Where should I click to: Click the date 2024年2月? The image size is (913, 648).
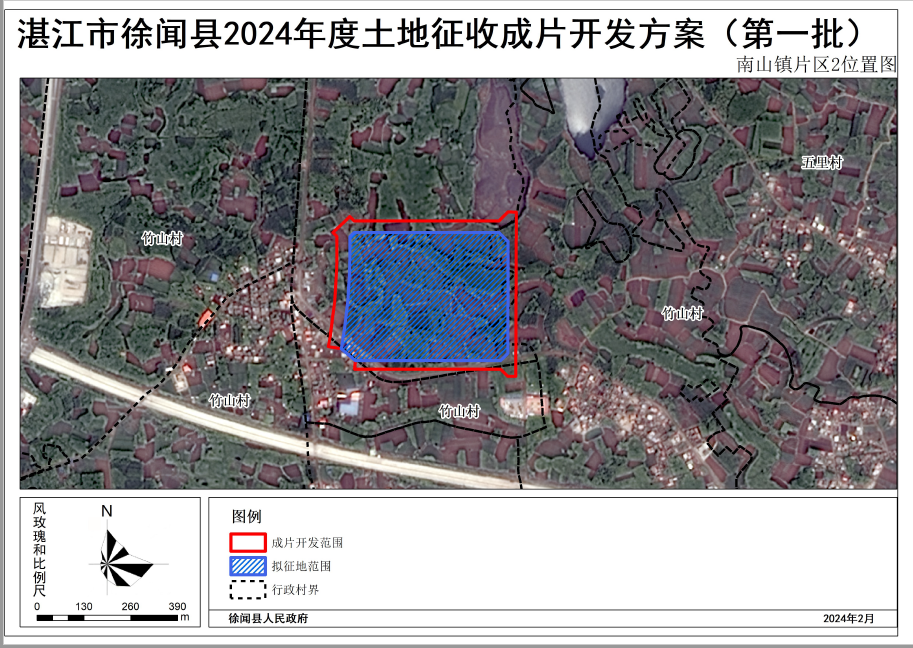(x=848, y=618)
